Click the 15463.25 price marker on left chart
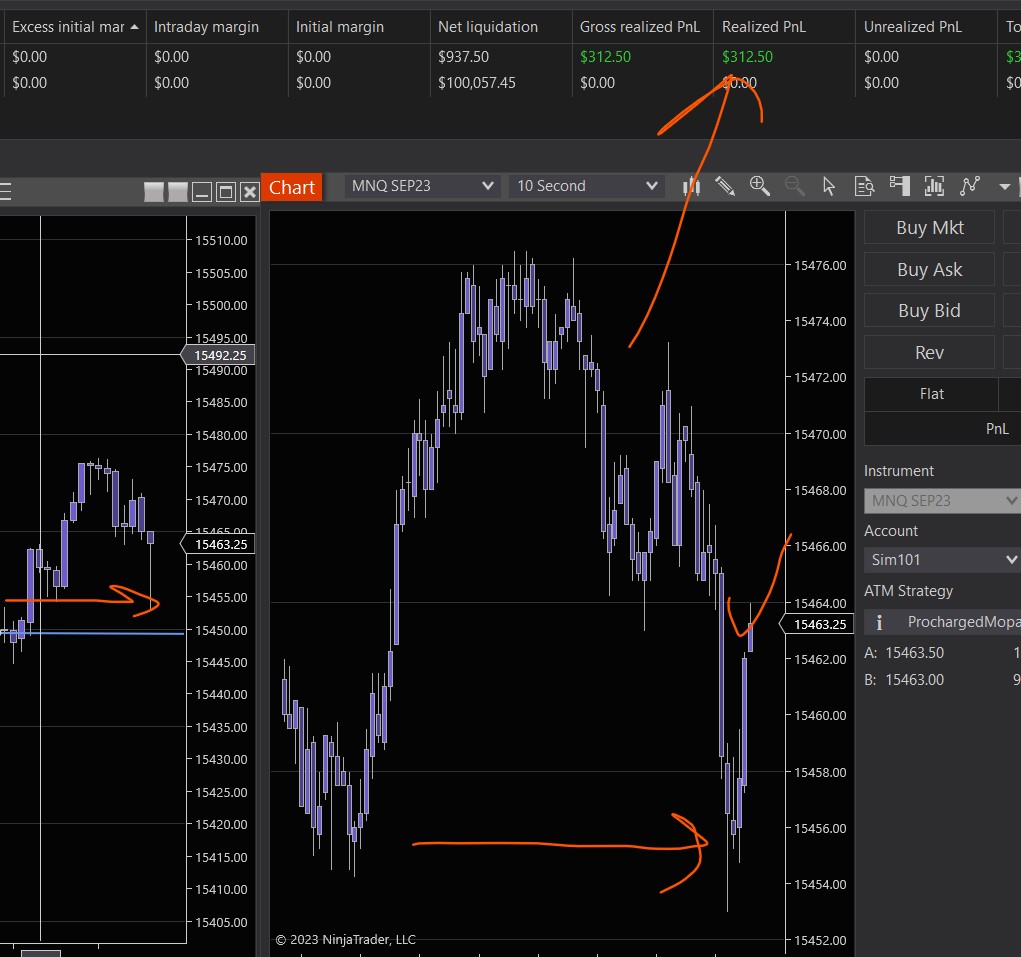The width and height of the screenshot is (1021, 957). tap(217, 544)
